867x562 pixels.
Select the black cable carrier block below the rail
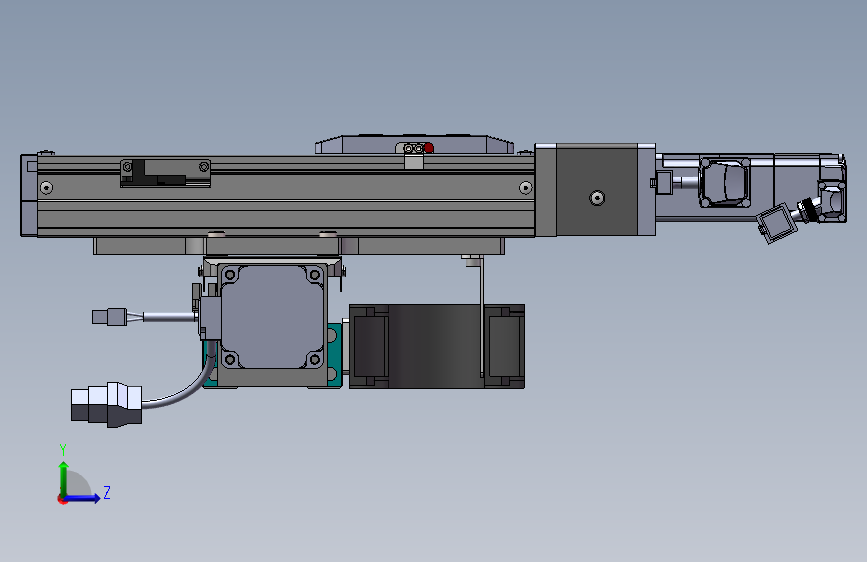pyautogui.click(x=437, y=346)
